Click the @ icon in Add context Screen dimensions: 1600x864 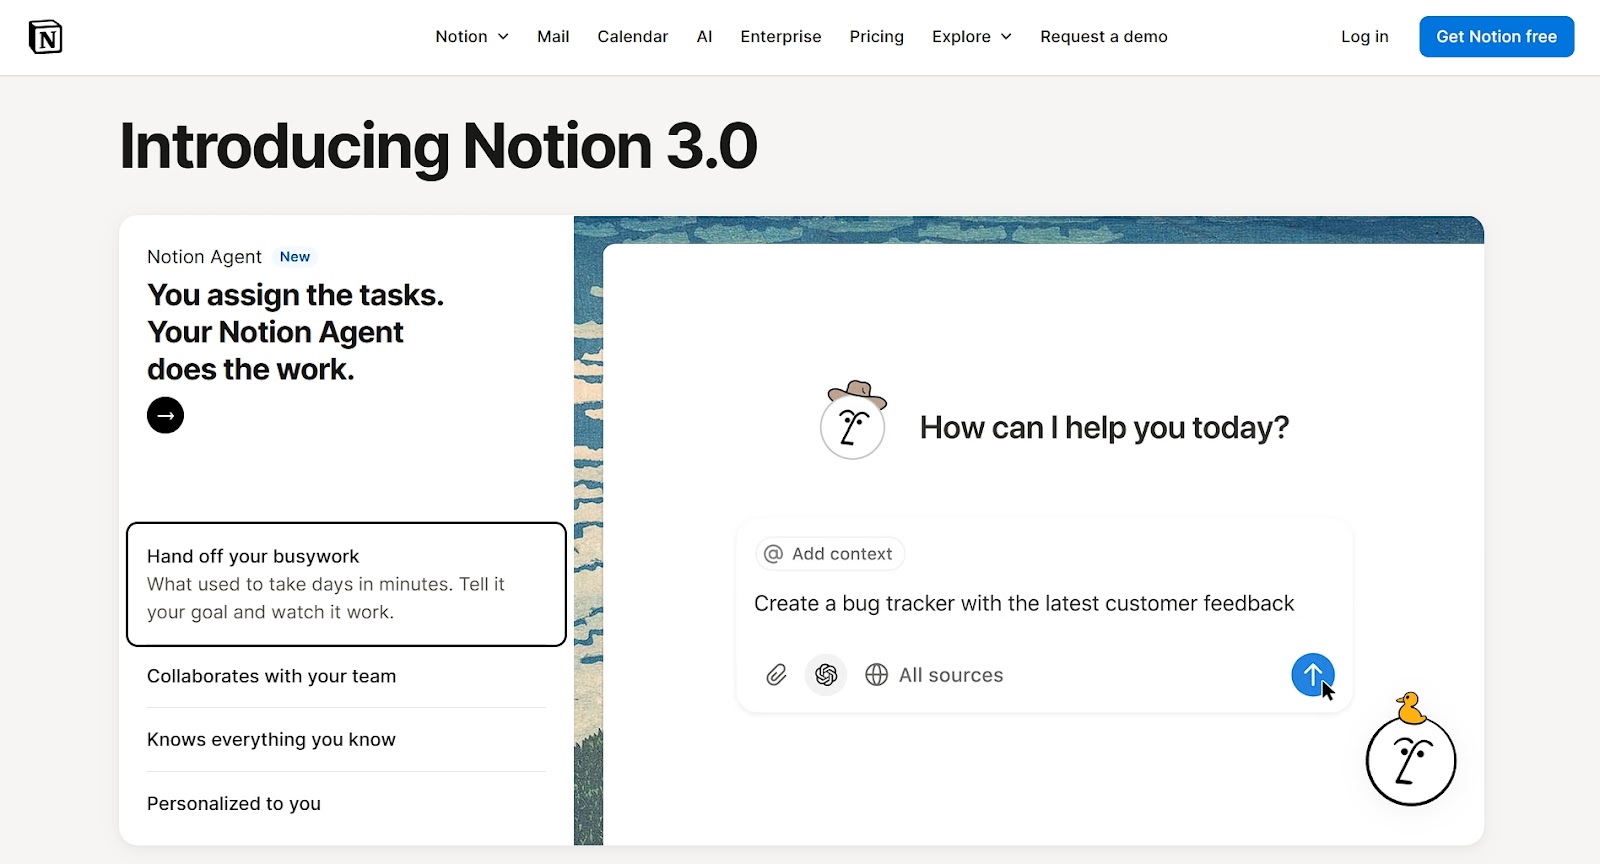tap(773, 554)
